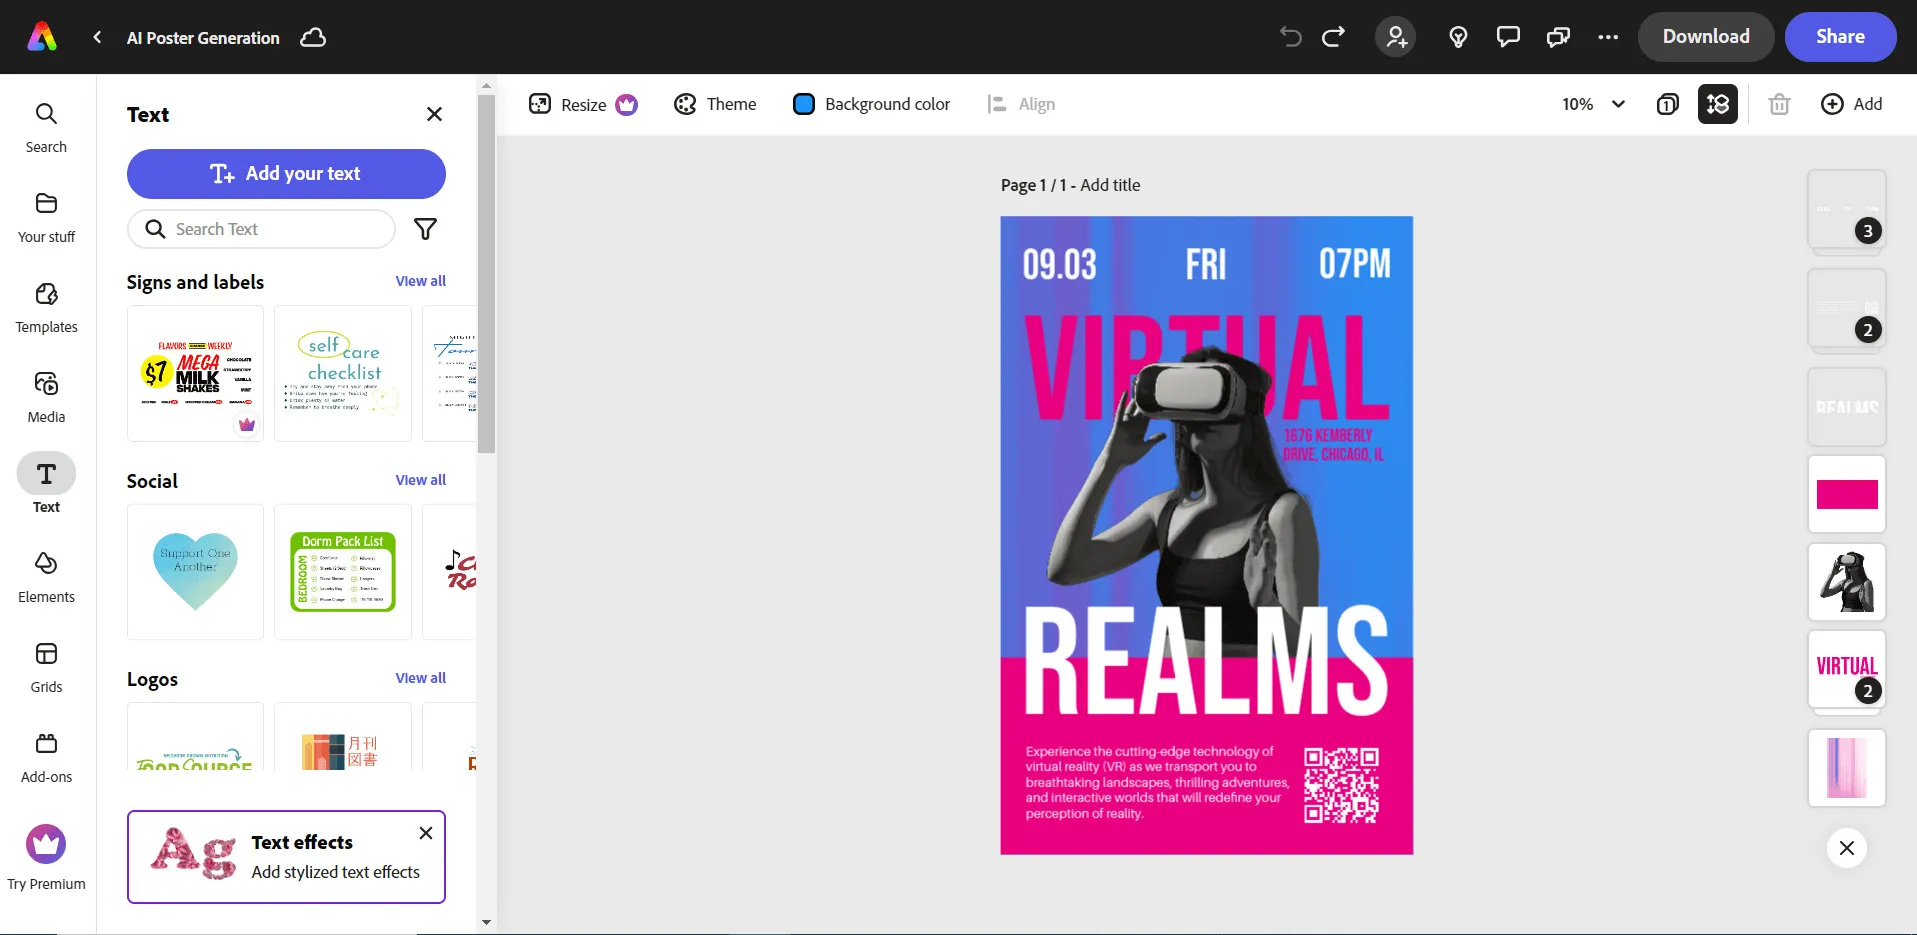
Task: Switch to the Your stuff section
Action: [x=46, y=215]
